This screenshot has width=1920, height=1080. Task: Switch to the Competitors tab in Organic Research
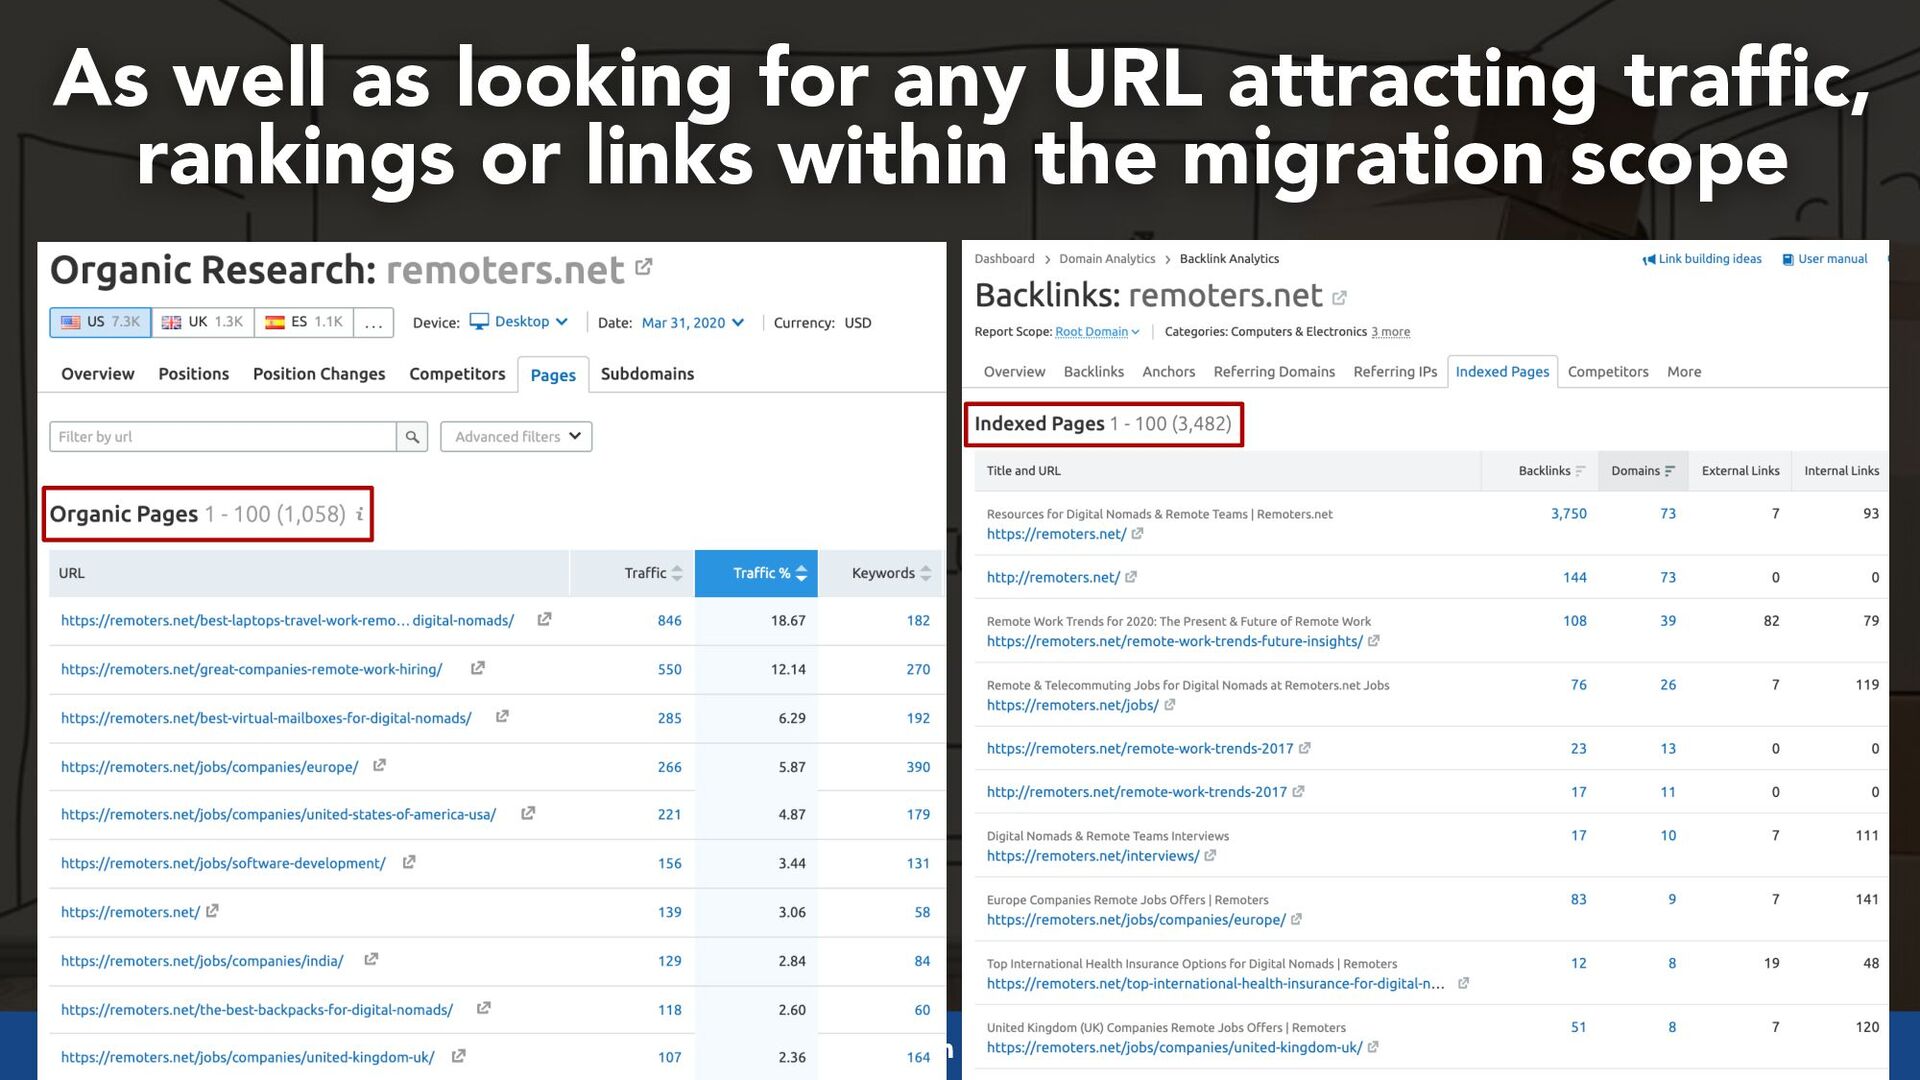pyautogui.click(x=457, y=374)
